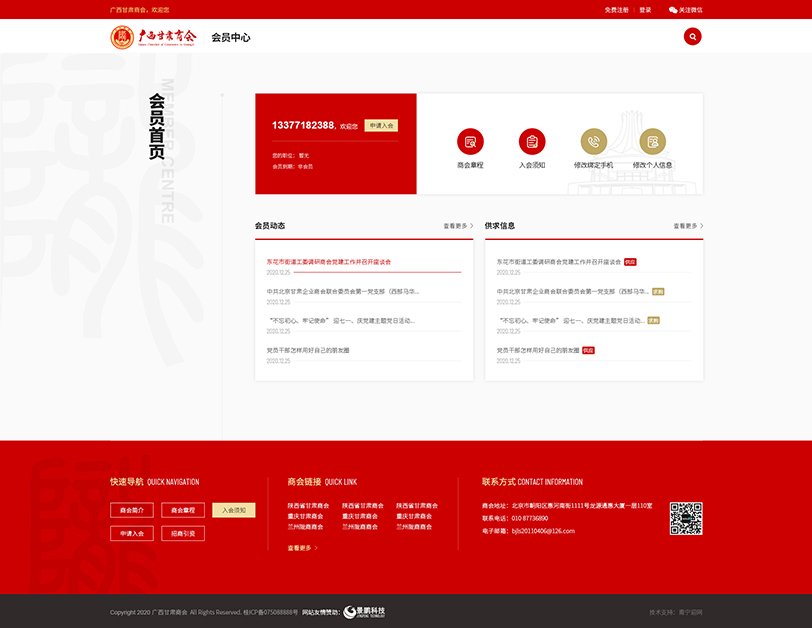This screenshot has width=812, height=628.
Task: Click the highlighted 入会须知 footer button
Action: (x=234, y=510)
